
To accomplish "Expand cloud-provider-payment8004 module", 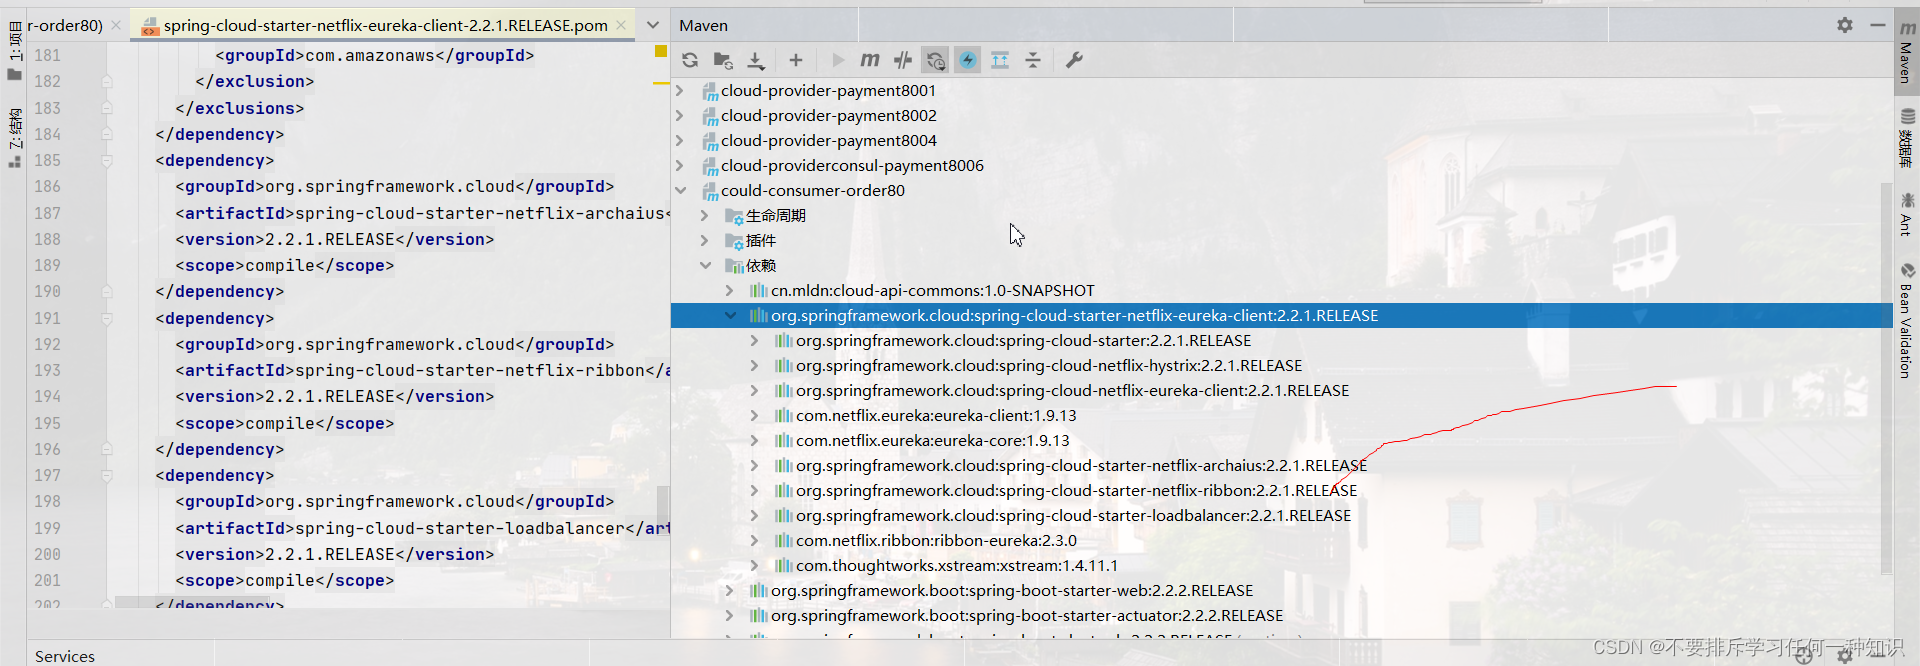I will pyautogui.click(x=681, y=141).
